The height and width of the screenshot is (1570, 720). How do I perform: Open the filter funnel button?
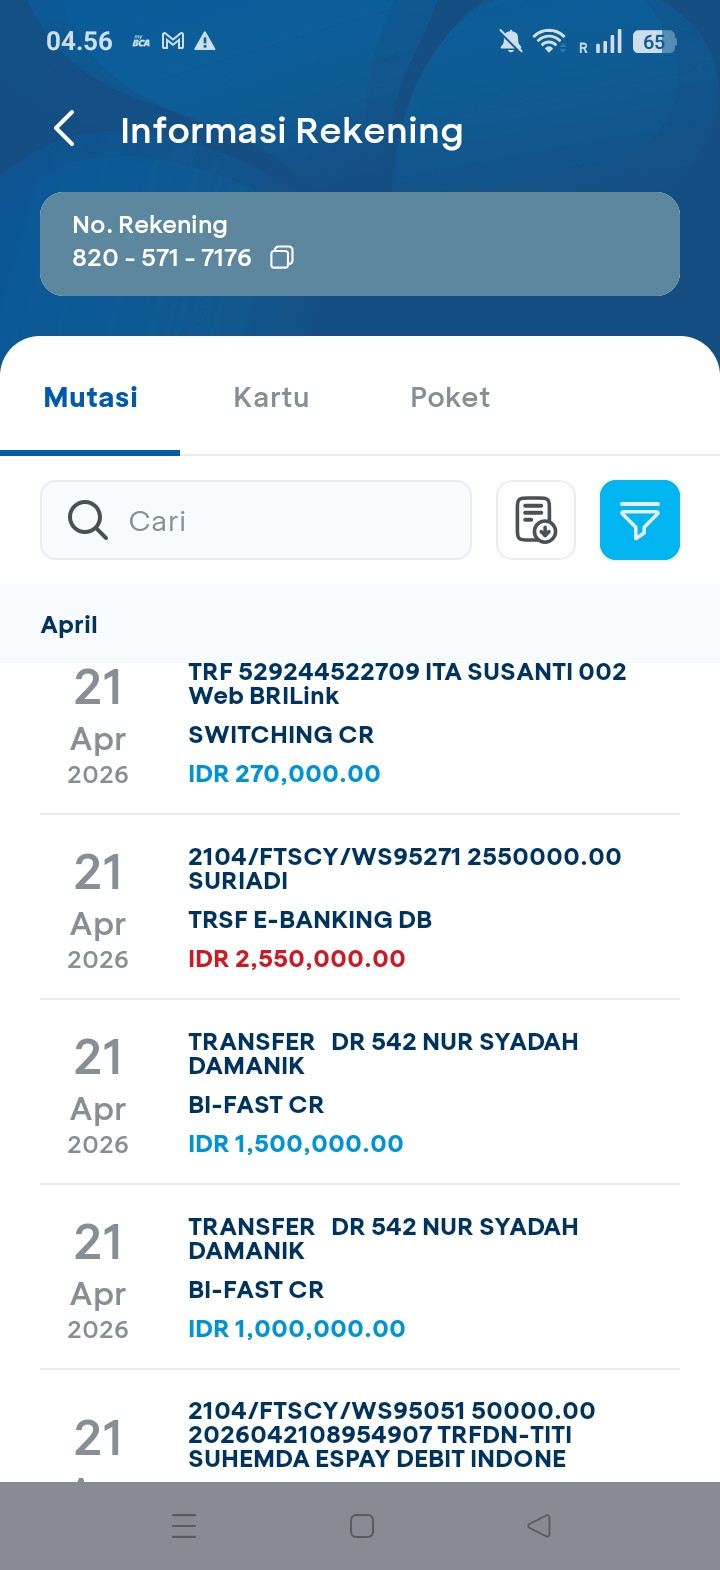639,520
